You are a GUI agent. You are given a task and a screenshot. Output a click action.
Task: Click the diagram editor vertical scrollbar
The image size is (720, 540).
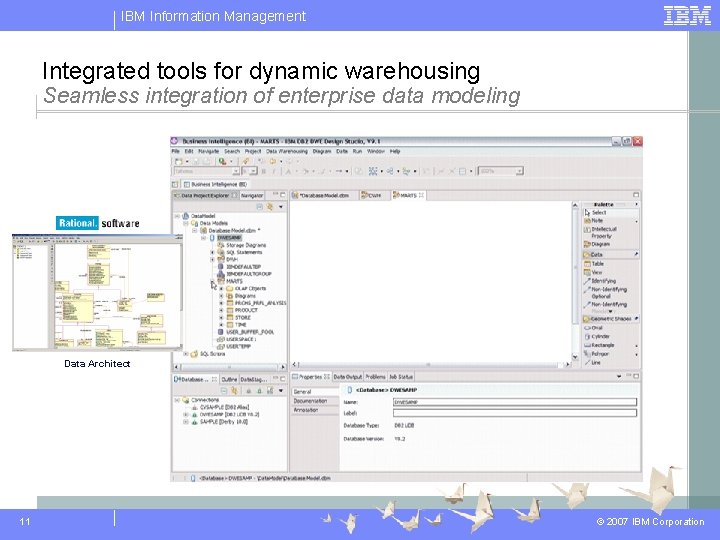[x=574, y=281]
